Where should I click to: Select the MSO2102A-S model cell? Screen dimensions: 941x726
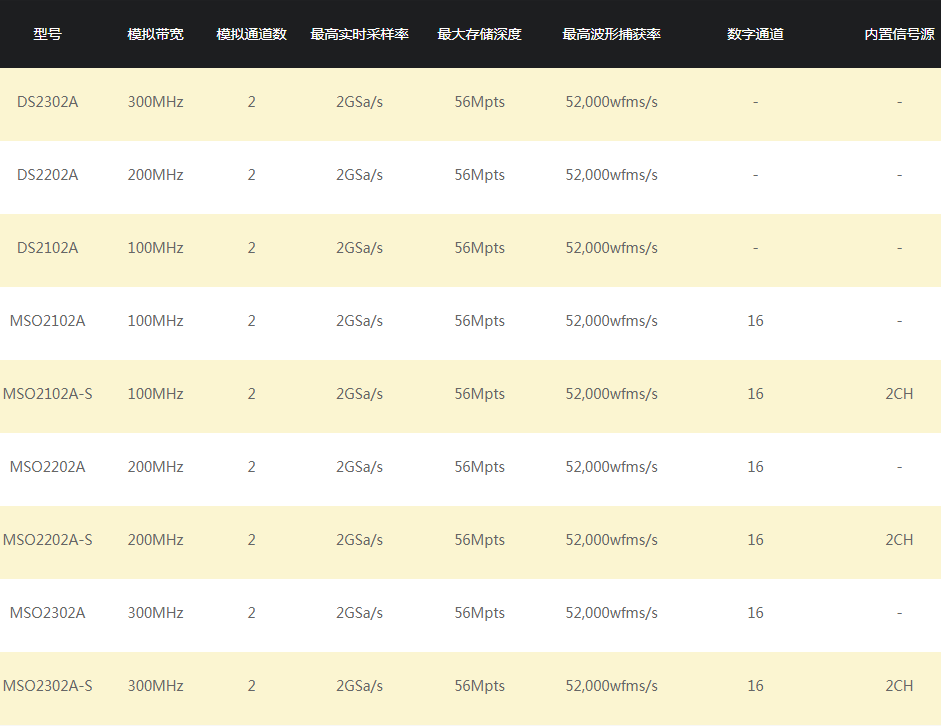[x=47, y=394]
